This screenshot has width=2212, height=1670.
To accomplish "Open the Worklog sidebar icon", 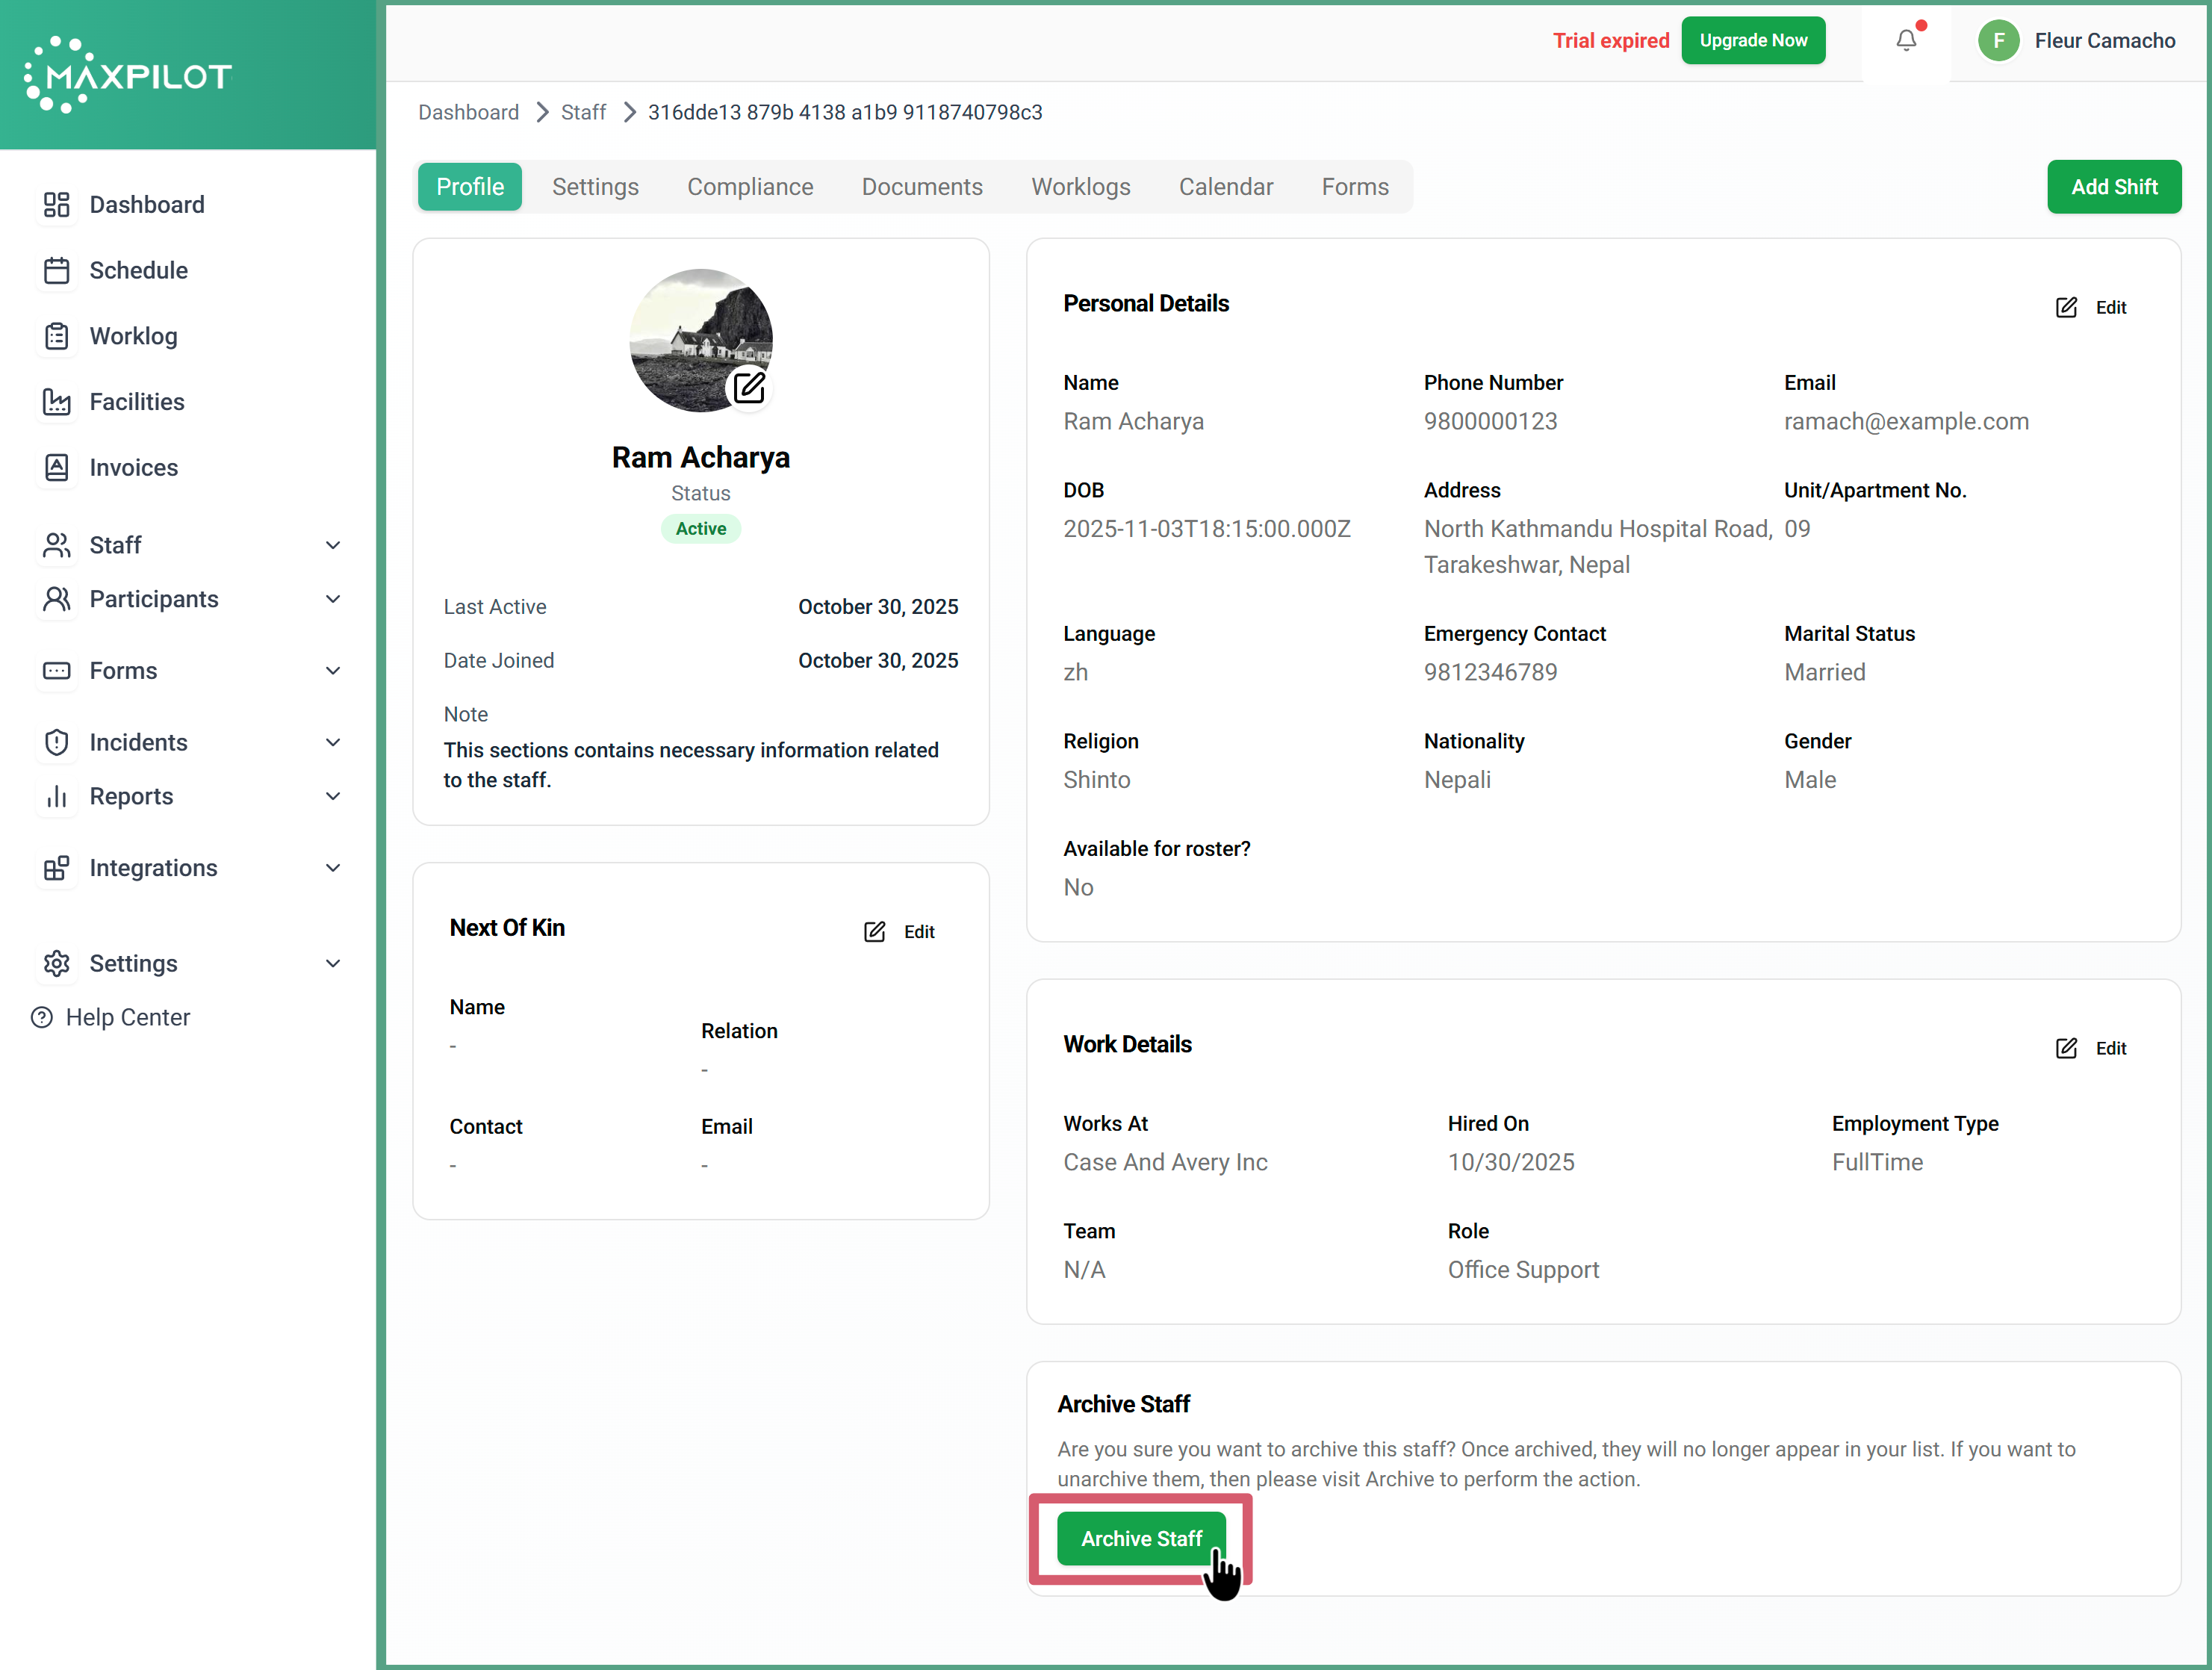I will (57, 336).
